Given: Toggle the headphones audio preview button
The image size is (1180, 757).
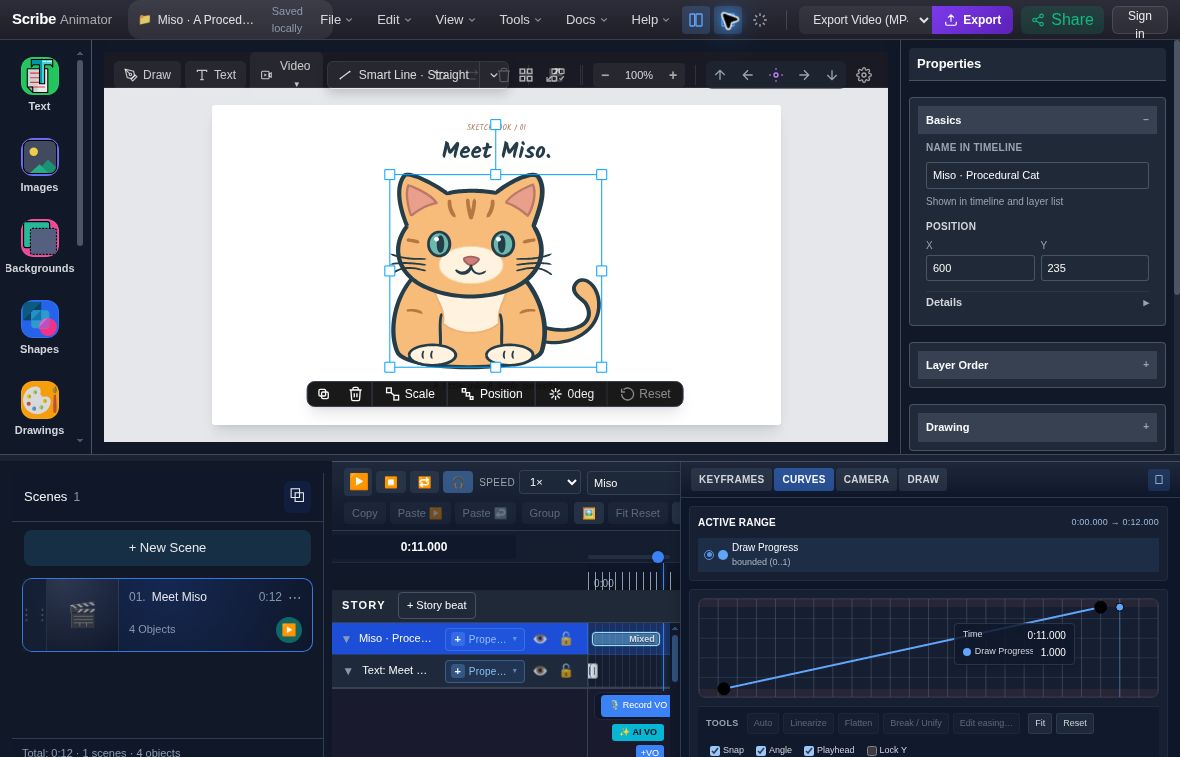Looking at the screenshot, I should pyautogui.click(x=458, y=482).
